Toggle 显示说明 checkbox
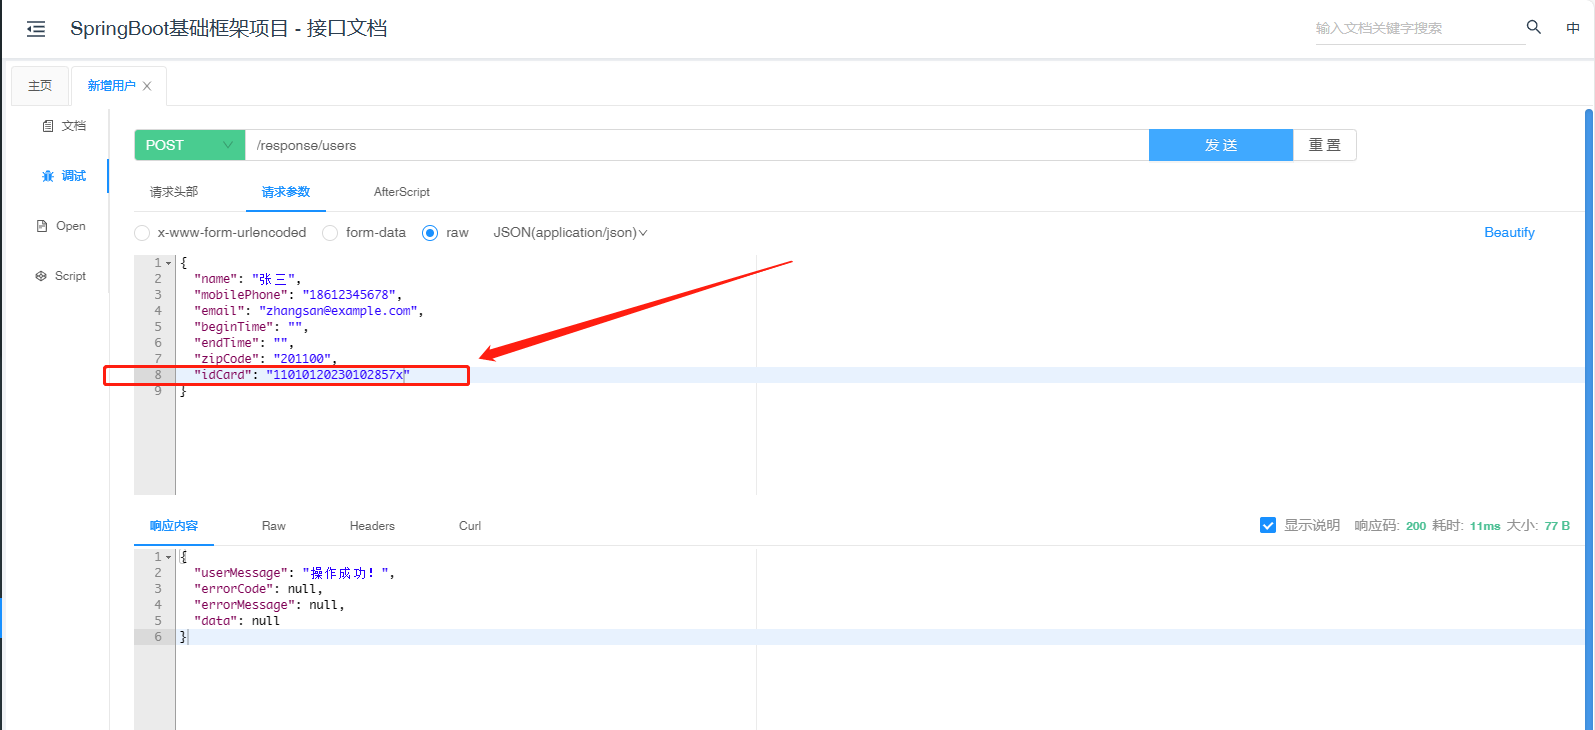The width and height of the screenshot is (1595, 730). coord(1268,525)
